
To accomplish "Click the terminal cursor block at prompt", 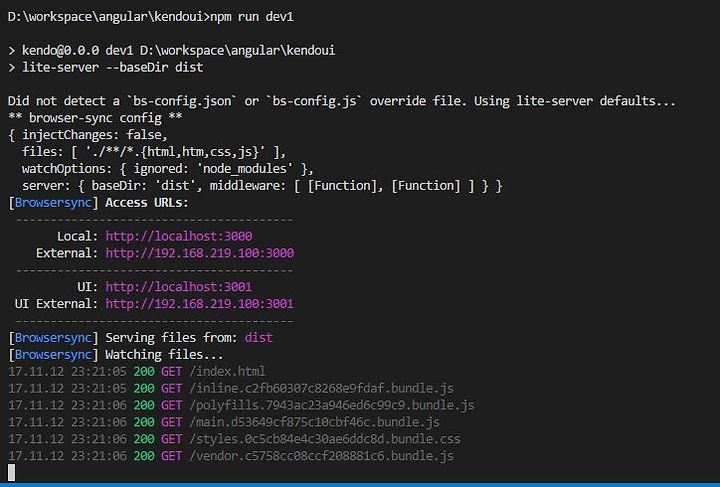I will coord(11,473).
